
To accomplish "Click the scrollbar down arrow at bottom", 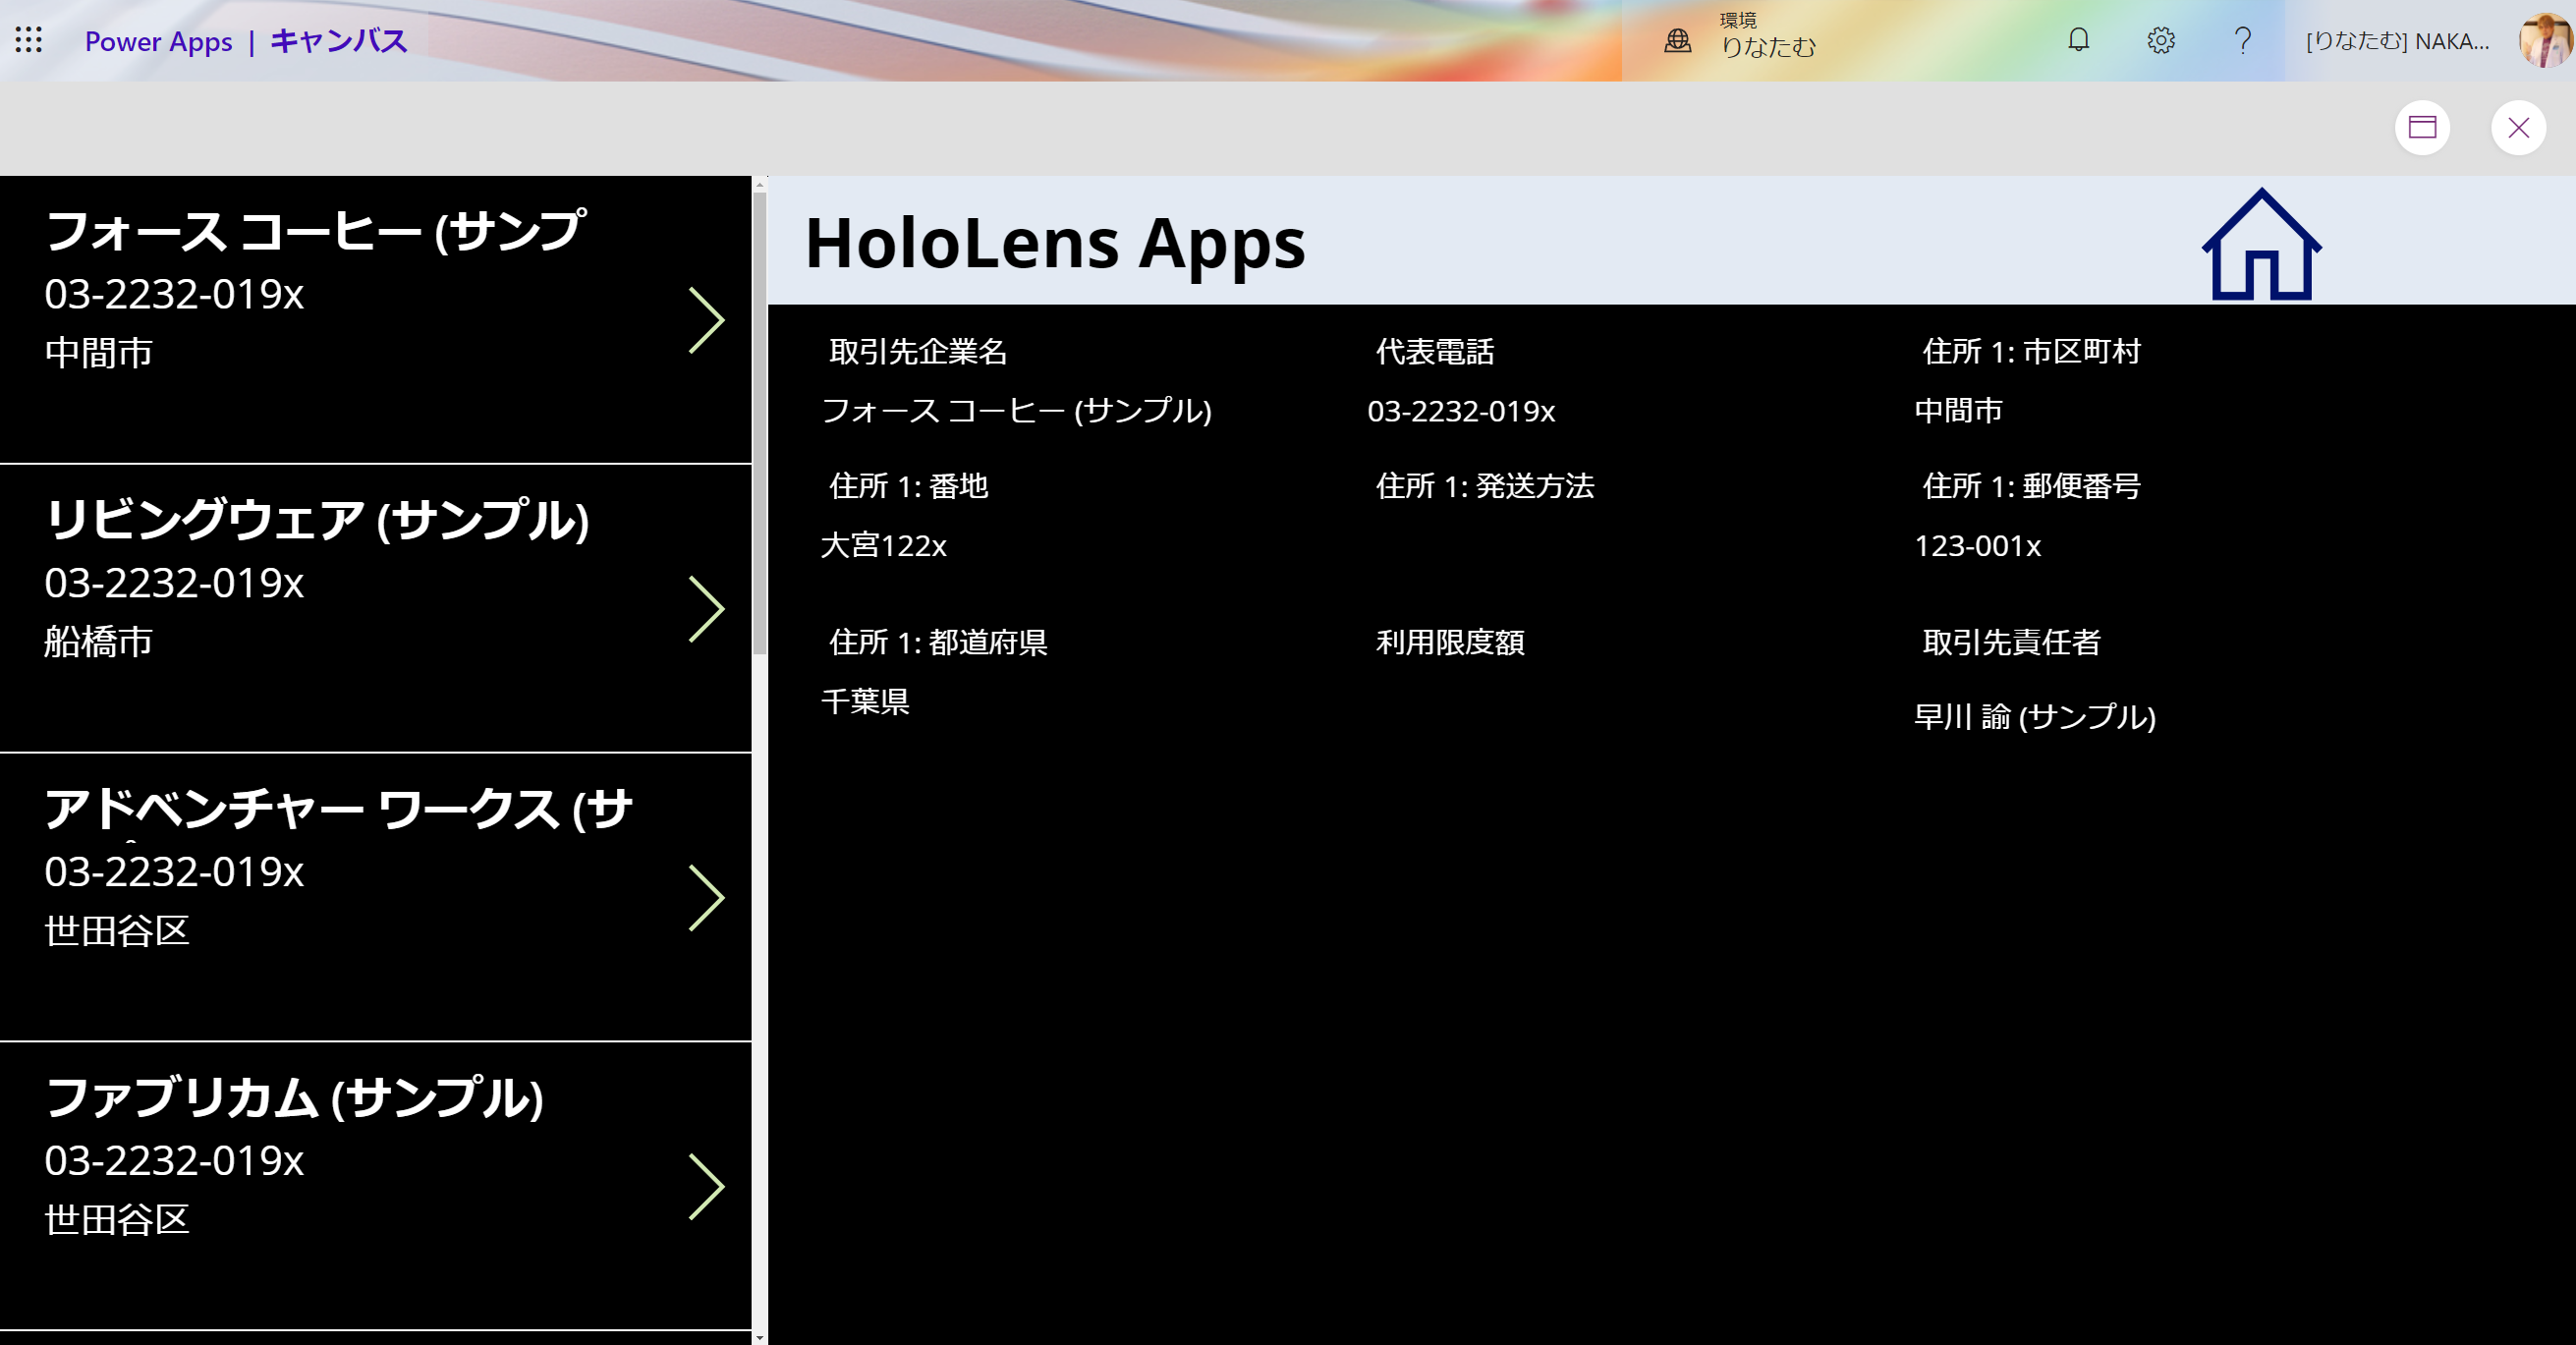I will [x=759, y=1337].
